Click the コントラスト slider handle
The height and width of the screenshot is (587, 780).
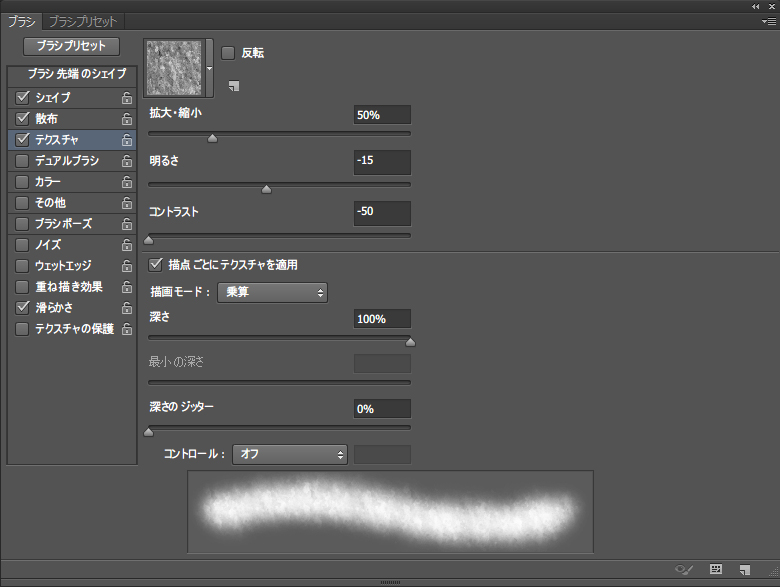[149, 240]
